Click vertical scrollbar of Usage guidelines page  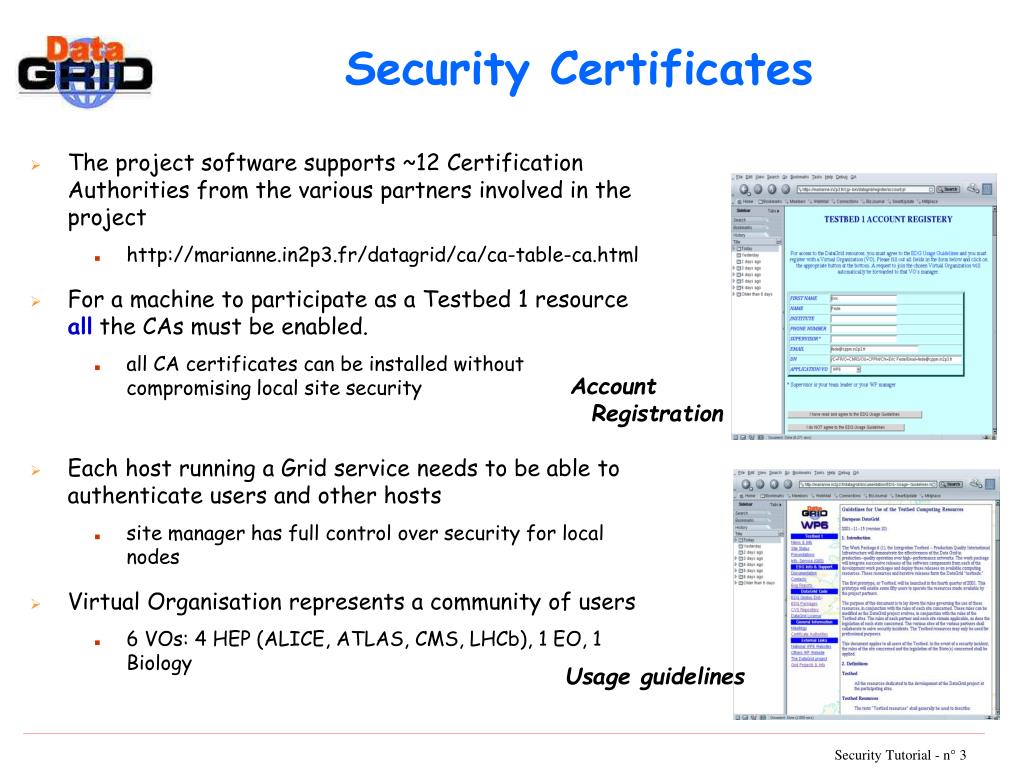[x=997, y=607]
